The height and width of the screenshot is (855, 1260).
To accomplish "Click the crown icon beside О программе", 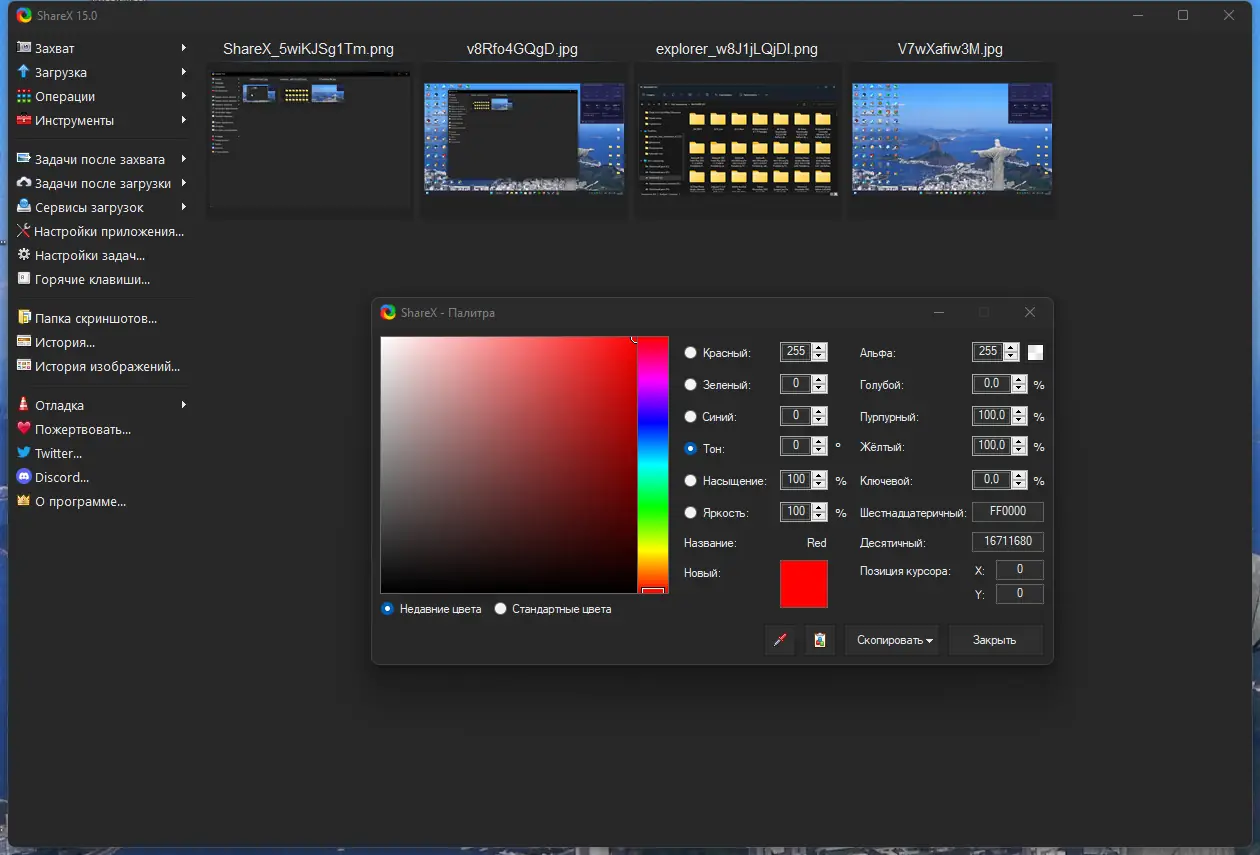I will tap(24, 501).
